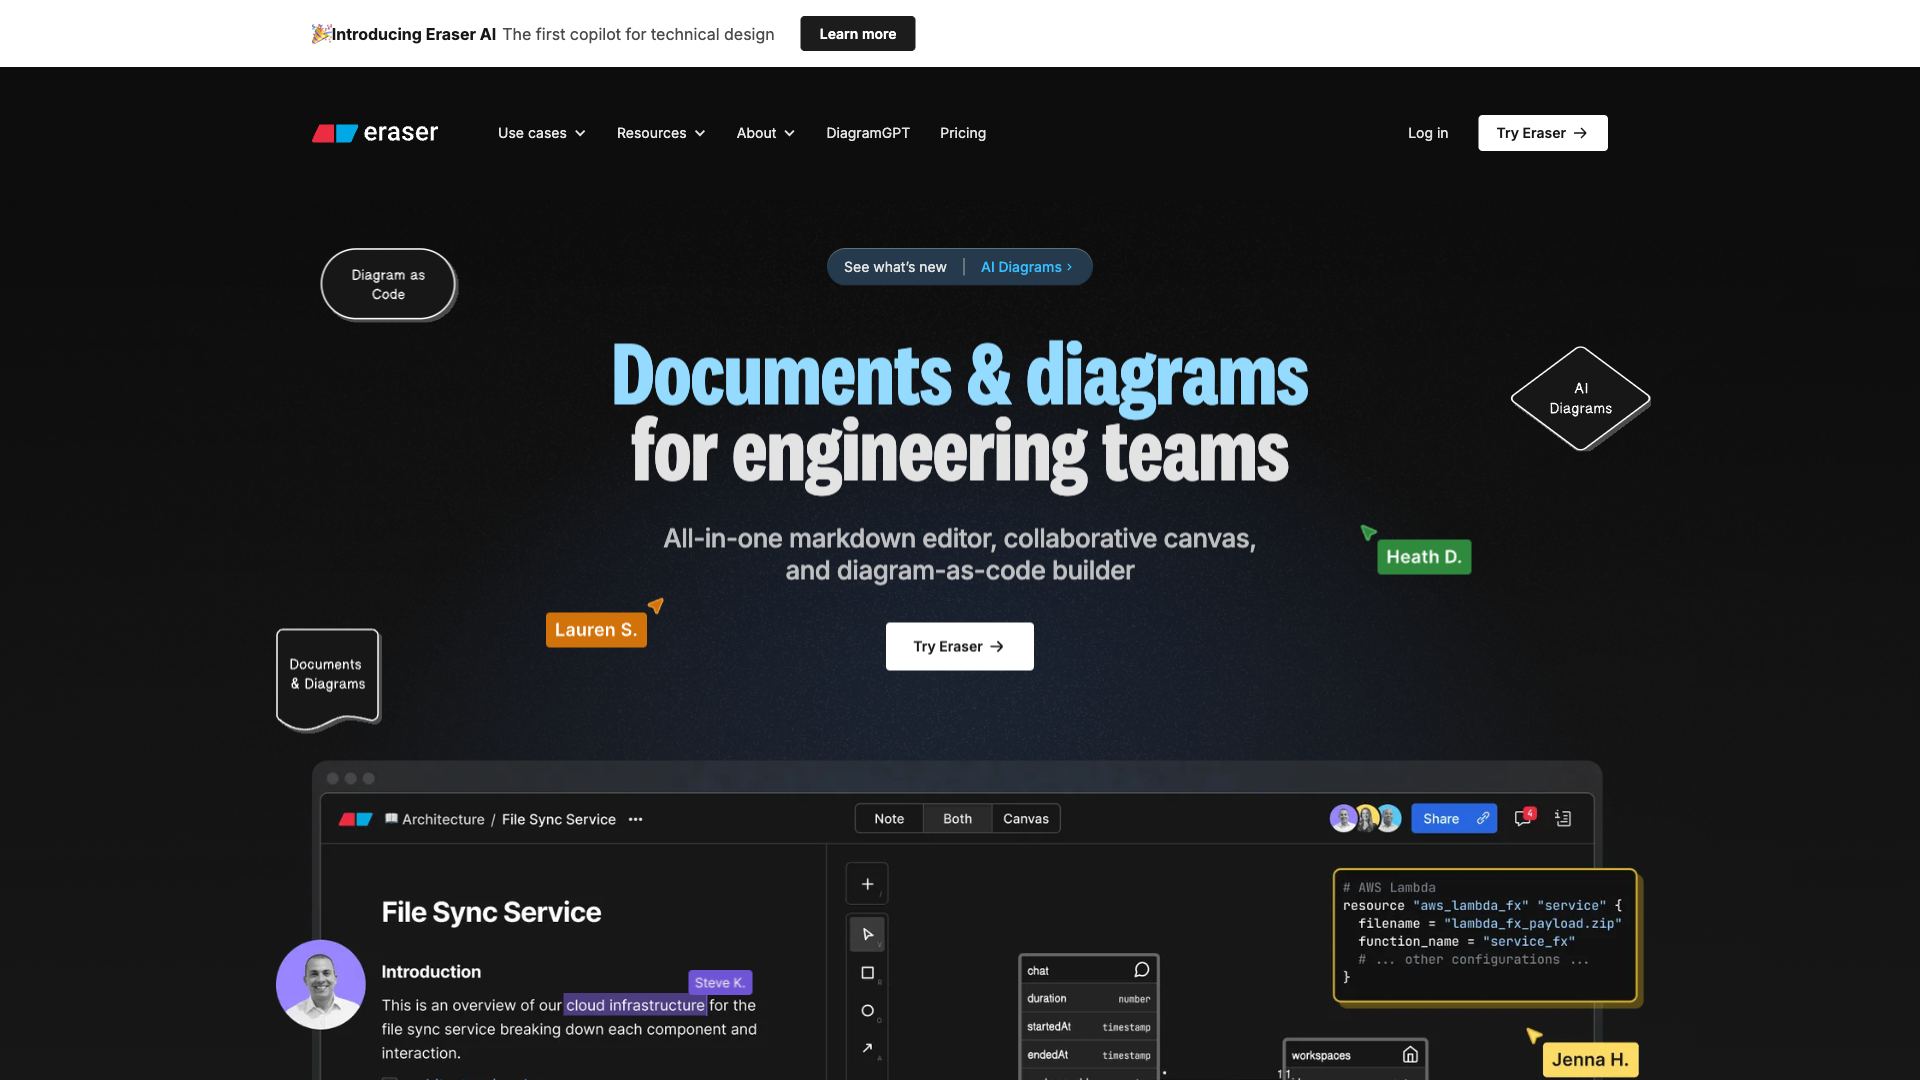Screen dimensions: 1920x1080
Task: Click the Both view toggle option
Action: 956,818
